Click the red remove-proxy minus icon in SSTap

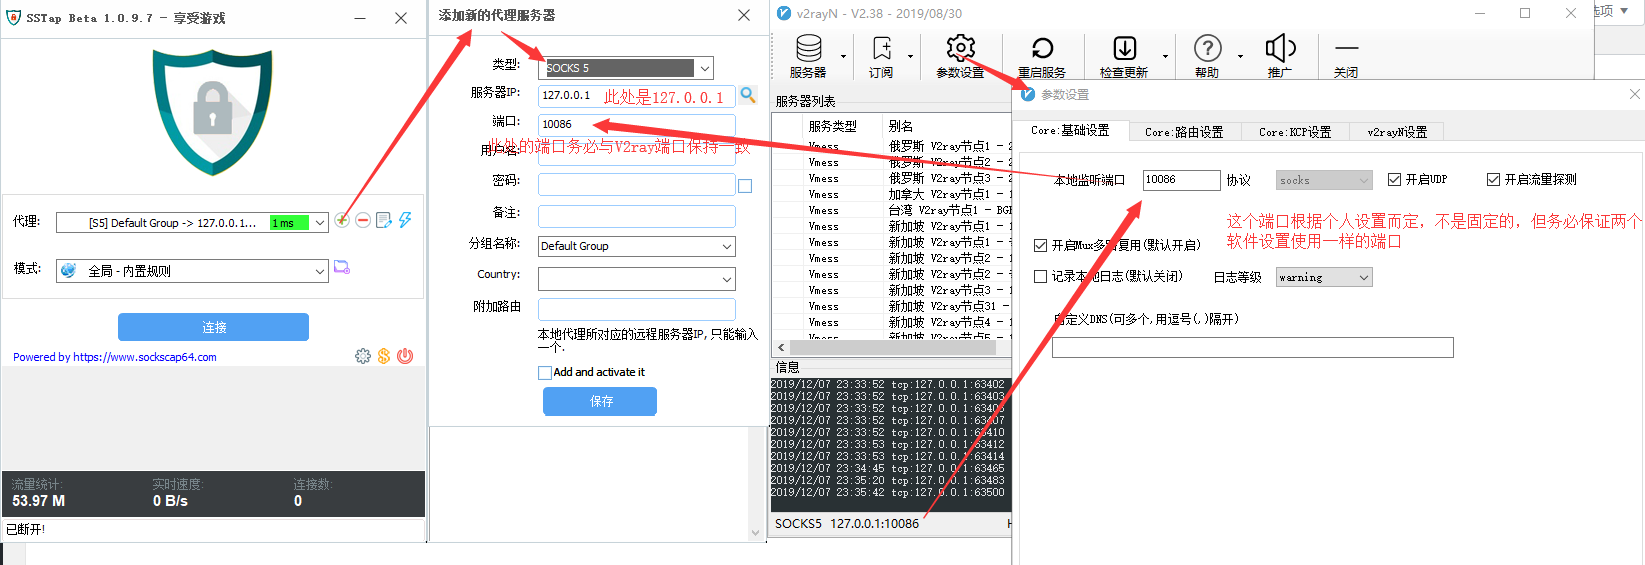pos(363,220)
